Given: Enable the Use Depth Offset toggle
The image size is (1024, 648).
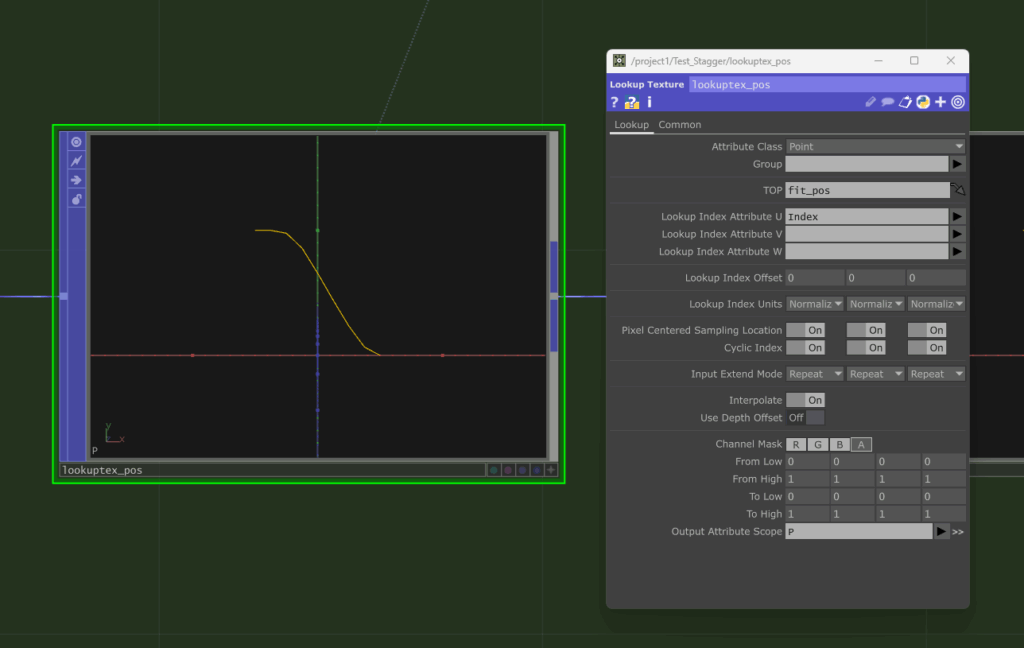Looking at the screenshot, I should (805, 418).
